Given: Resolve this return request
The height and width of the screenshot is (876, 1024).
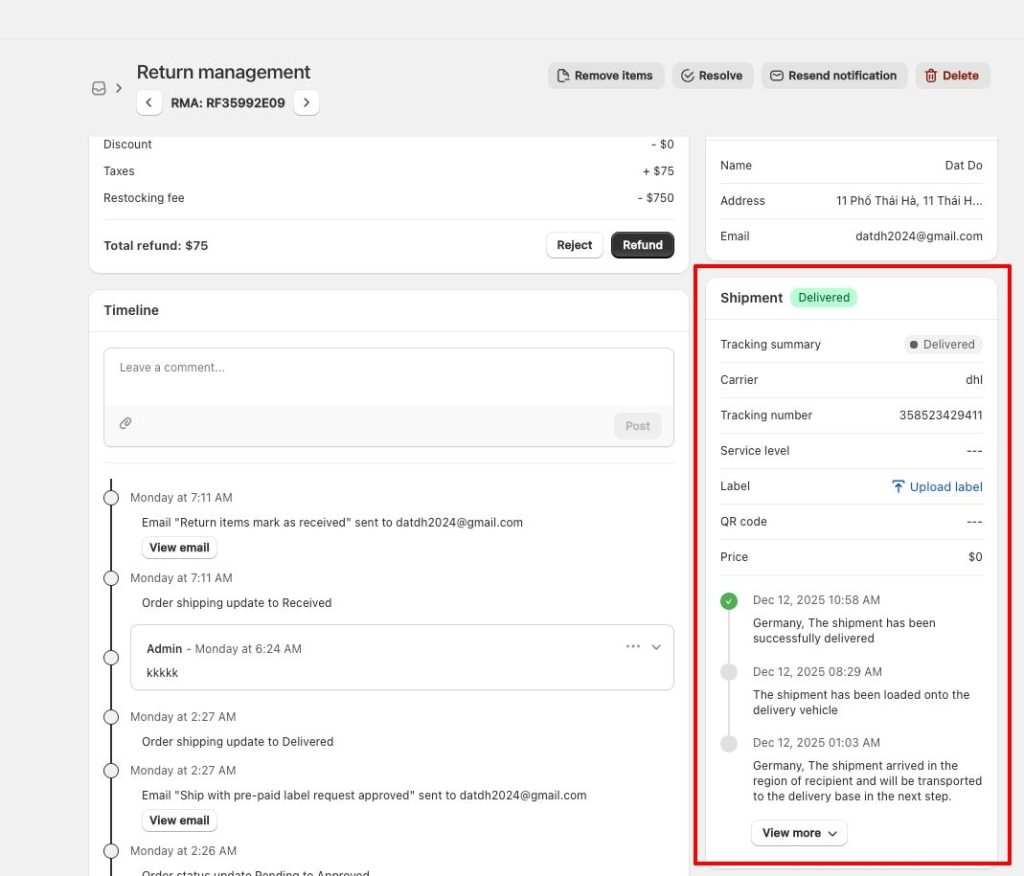Looking at the screenshot, I should click(x=712, y=76).
